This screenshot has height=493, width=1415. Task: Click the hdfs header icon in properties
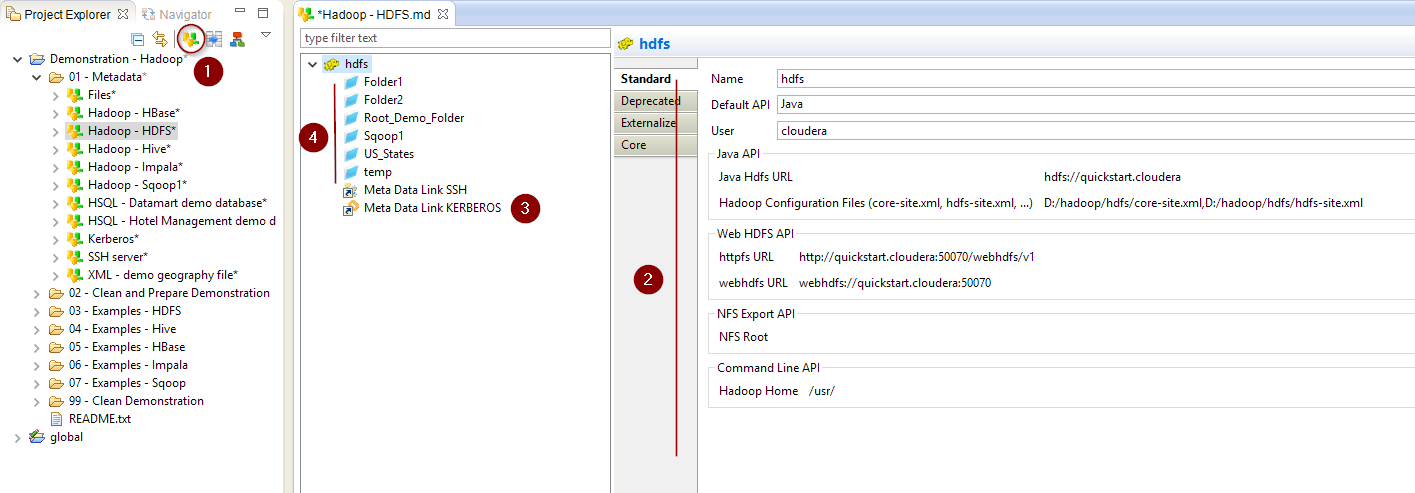626,44
